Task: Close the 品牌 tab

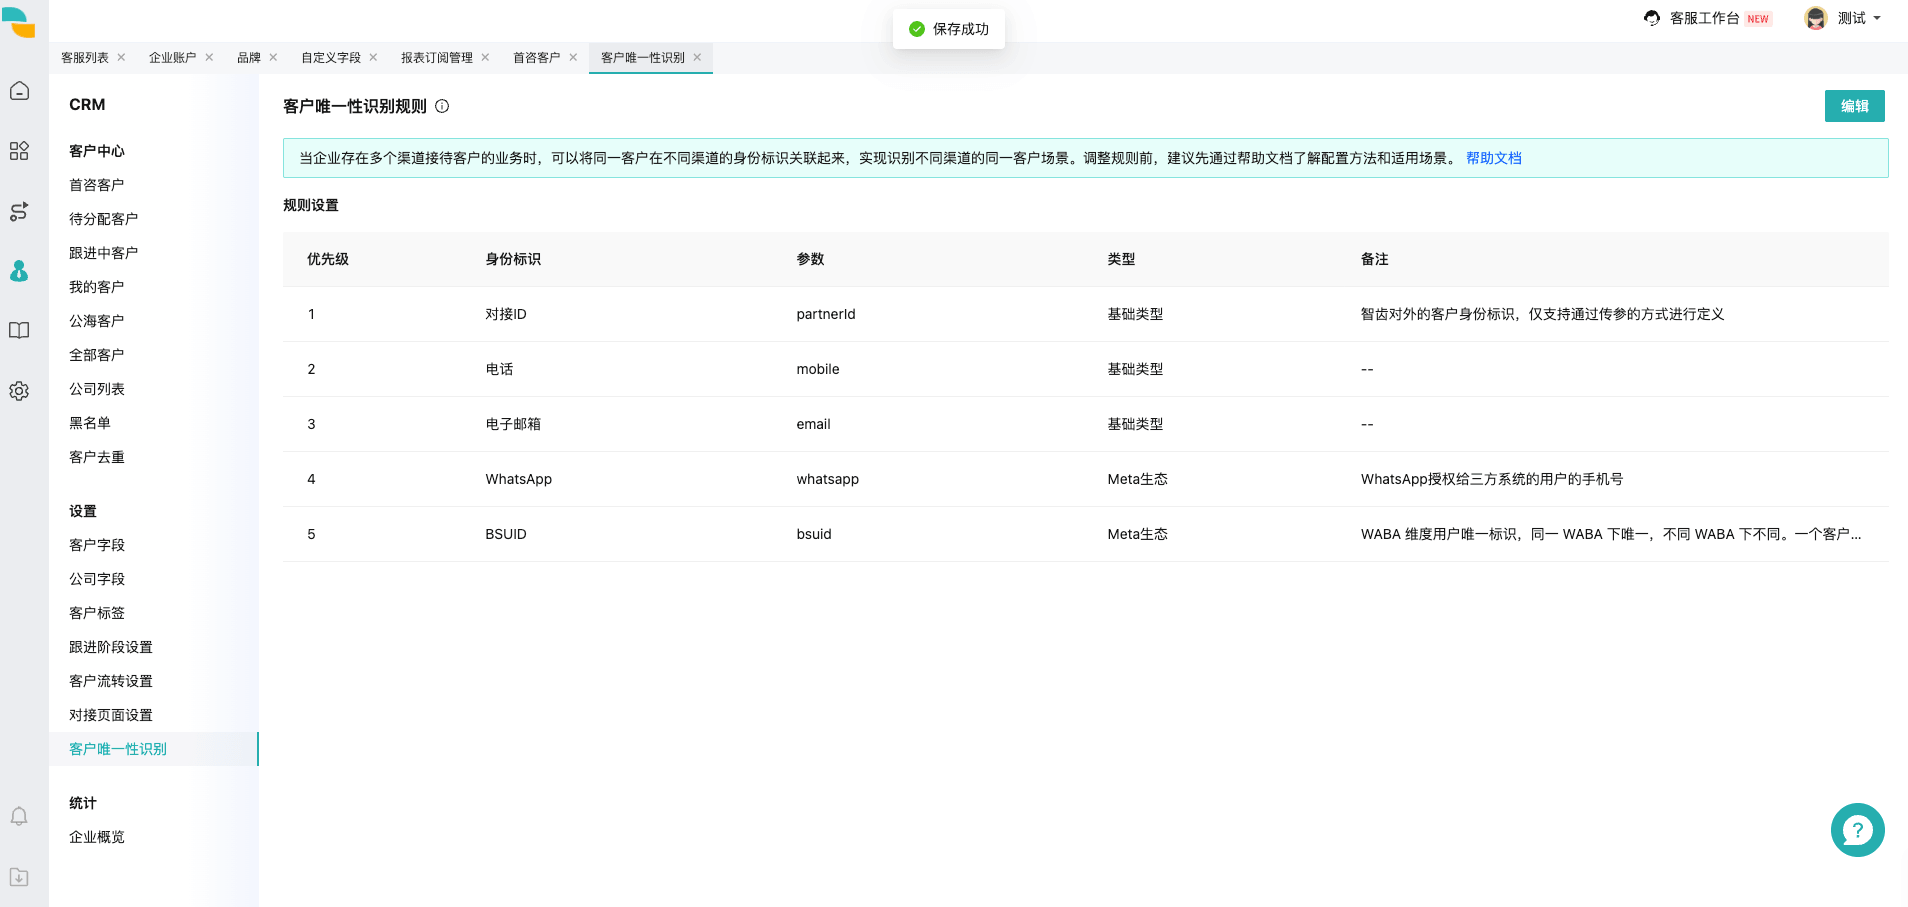Action: point(273,57)
